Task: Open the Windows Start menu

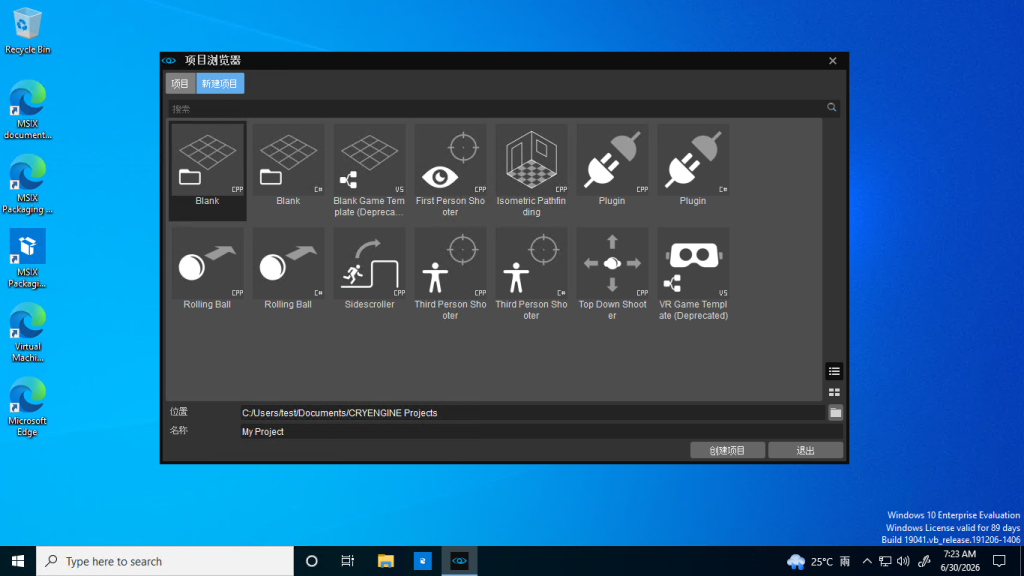Action: (x=18, y=561)
